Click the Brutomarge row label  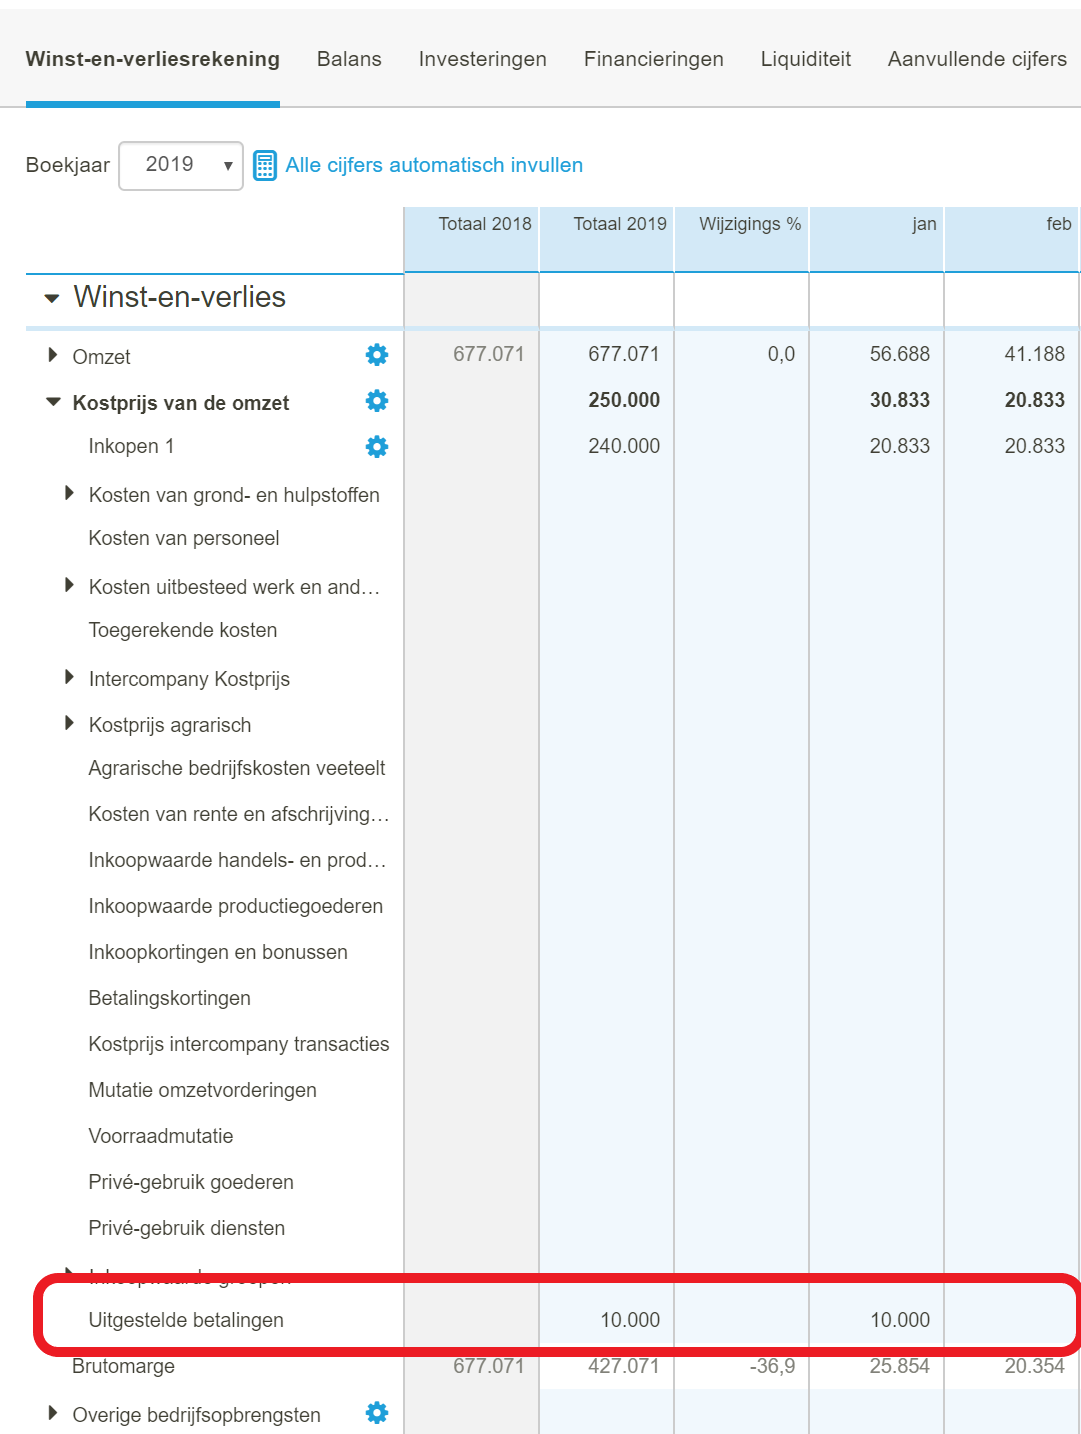tap(123, 1366)
